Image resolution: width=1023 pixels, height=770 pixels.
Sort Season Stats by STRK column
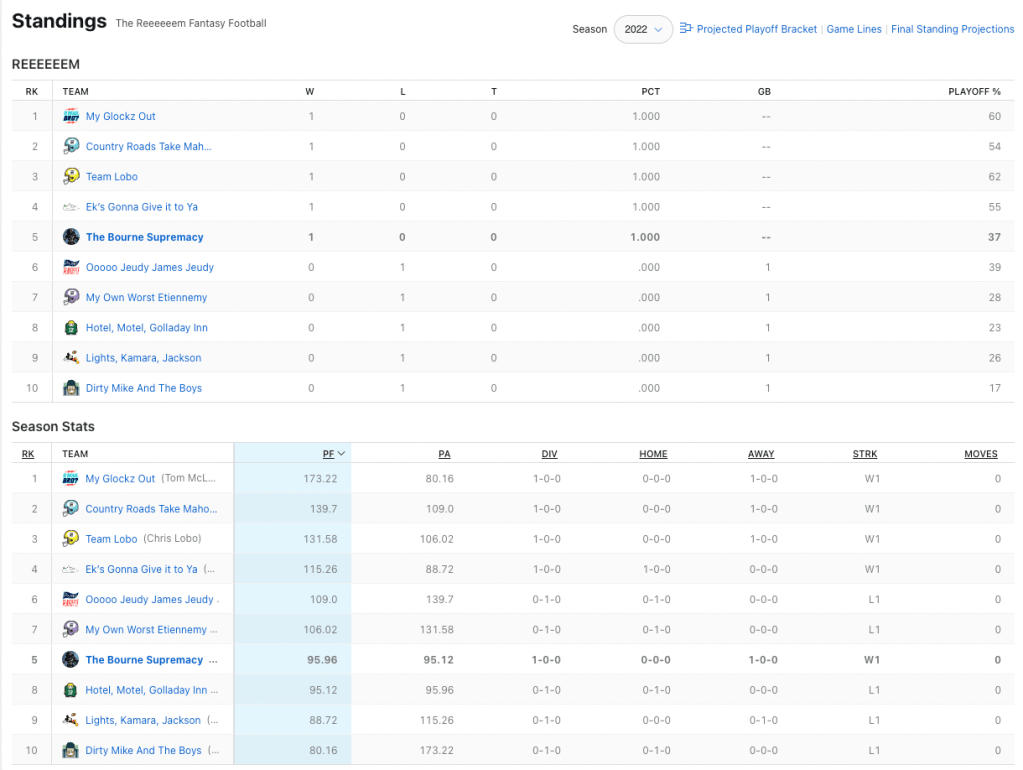point(865,454)
